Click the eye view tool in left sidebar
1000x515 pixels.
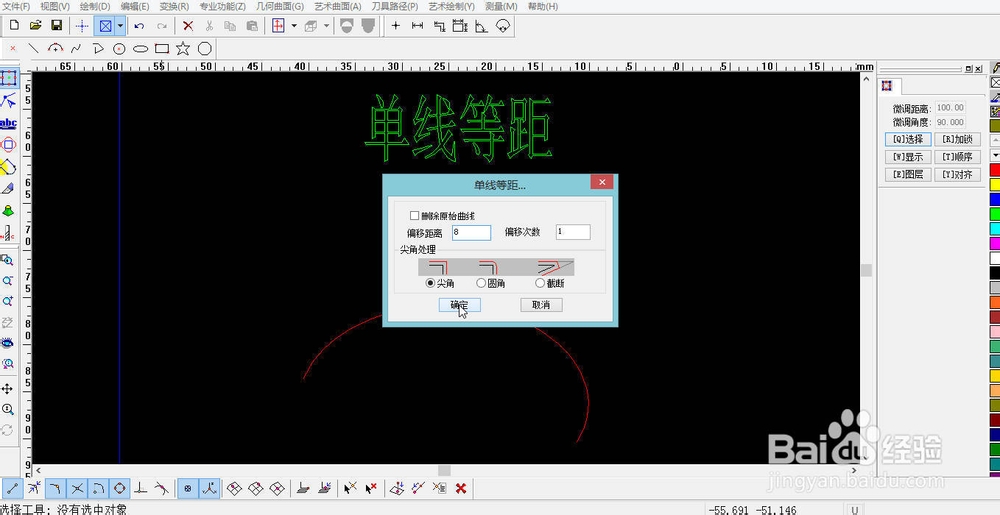(8, 344)
